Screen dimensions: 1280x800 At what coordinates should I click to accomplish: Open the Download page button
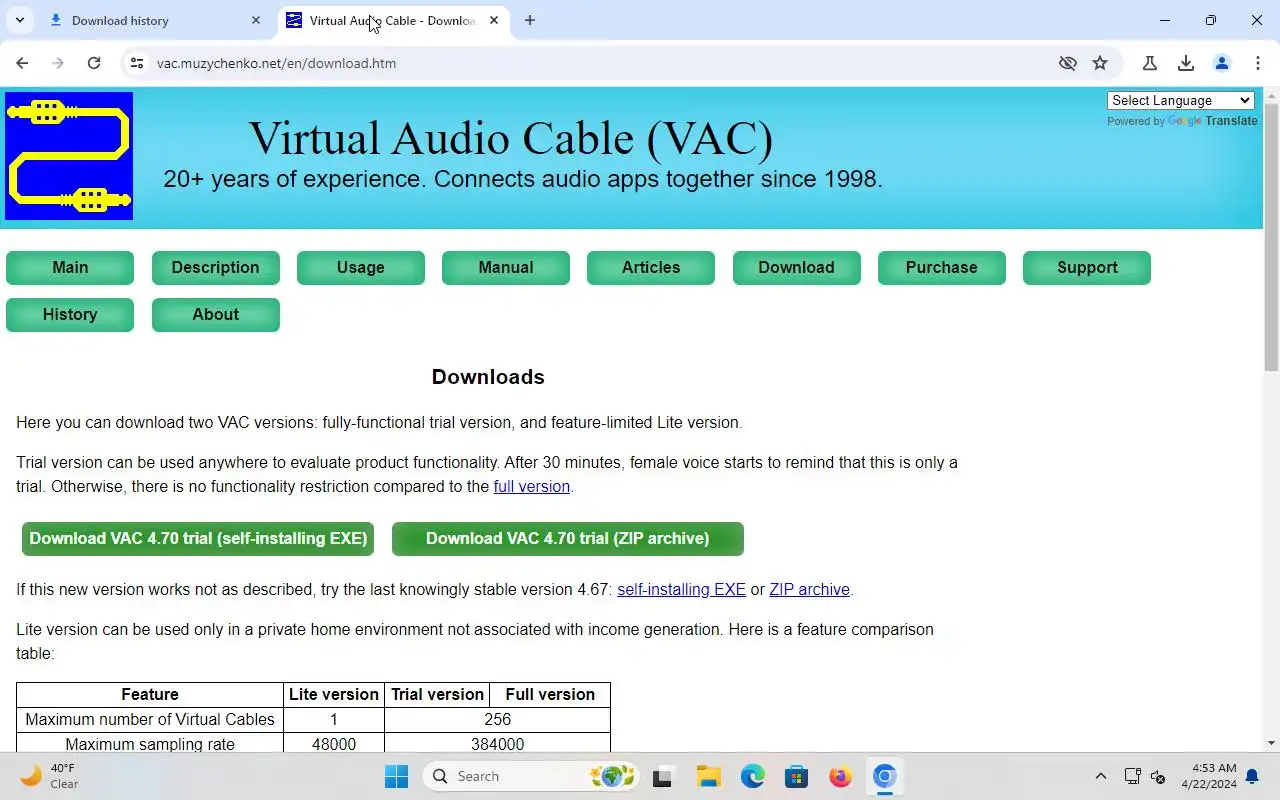coord(796,268)
